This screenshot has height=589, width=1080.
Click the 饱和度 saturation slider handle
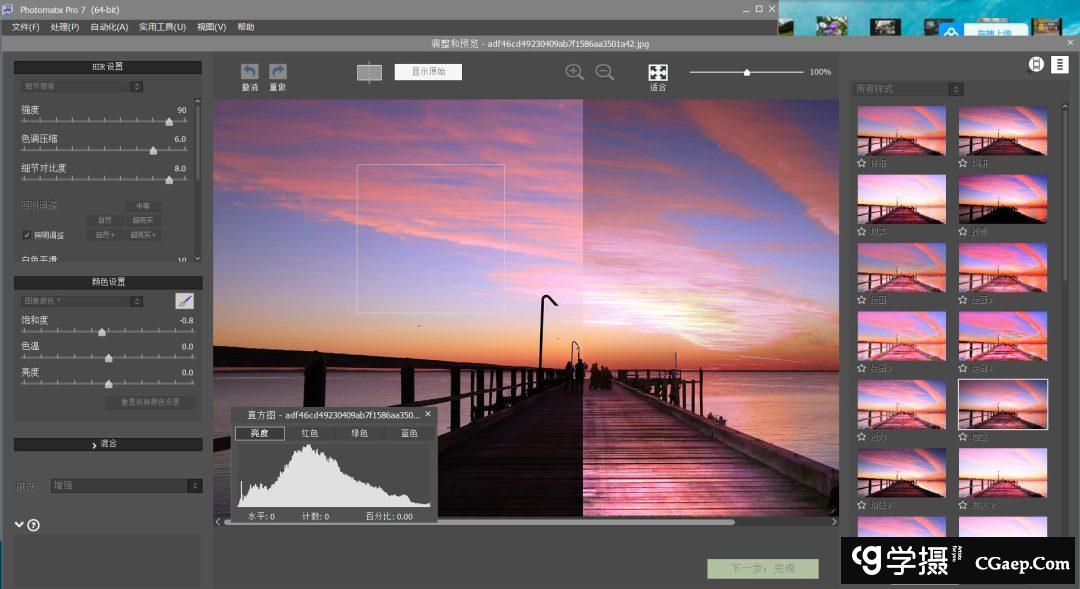click(x=102, y=332)
